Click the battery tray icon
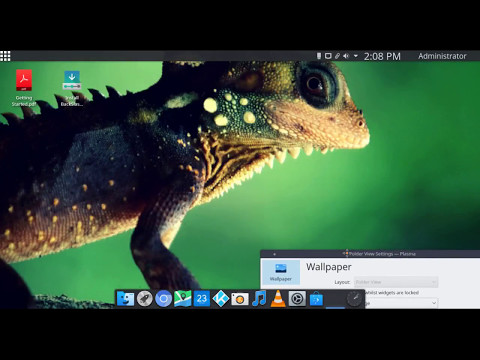This screenshot has width=480, height=360. [x=319, y=56]
